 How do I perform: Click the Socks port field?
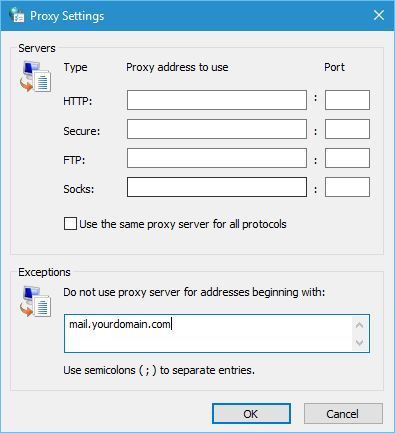[347, 187]
